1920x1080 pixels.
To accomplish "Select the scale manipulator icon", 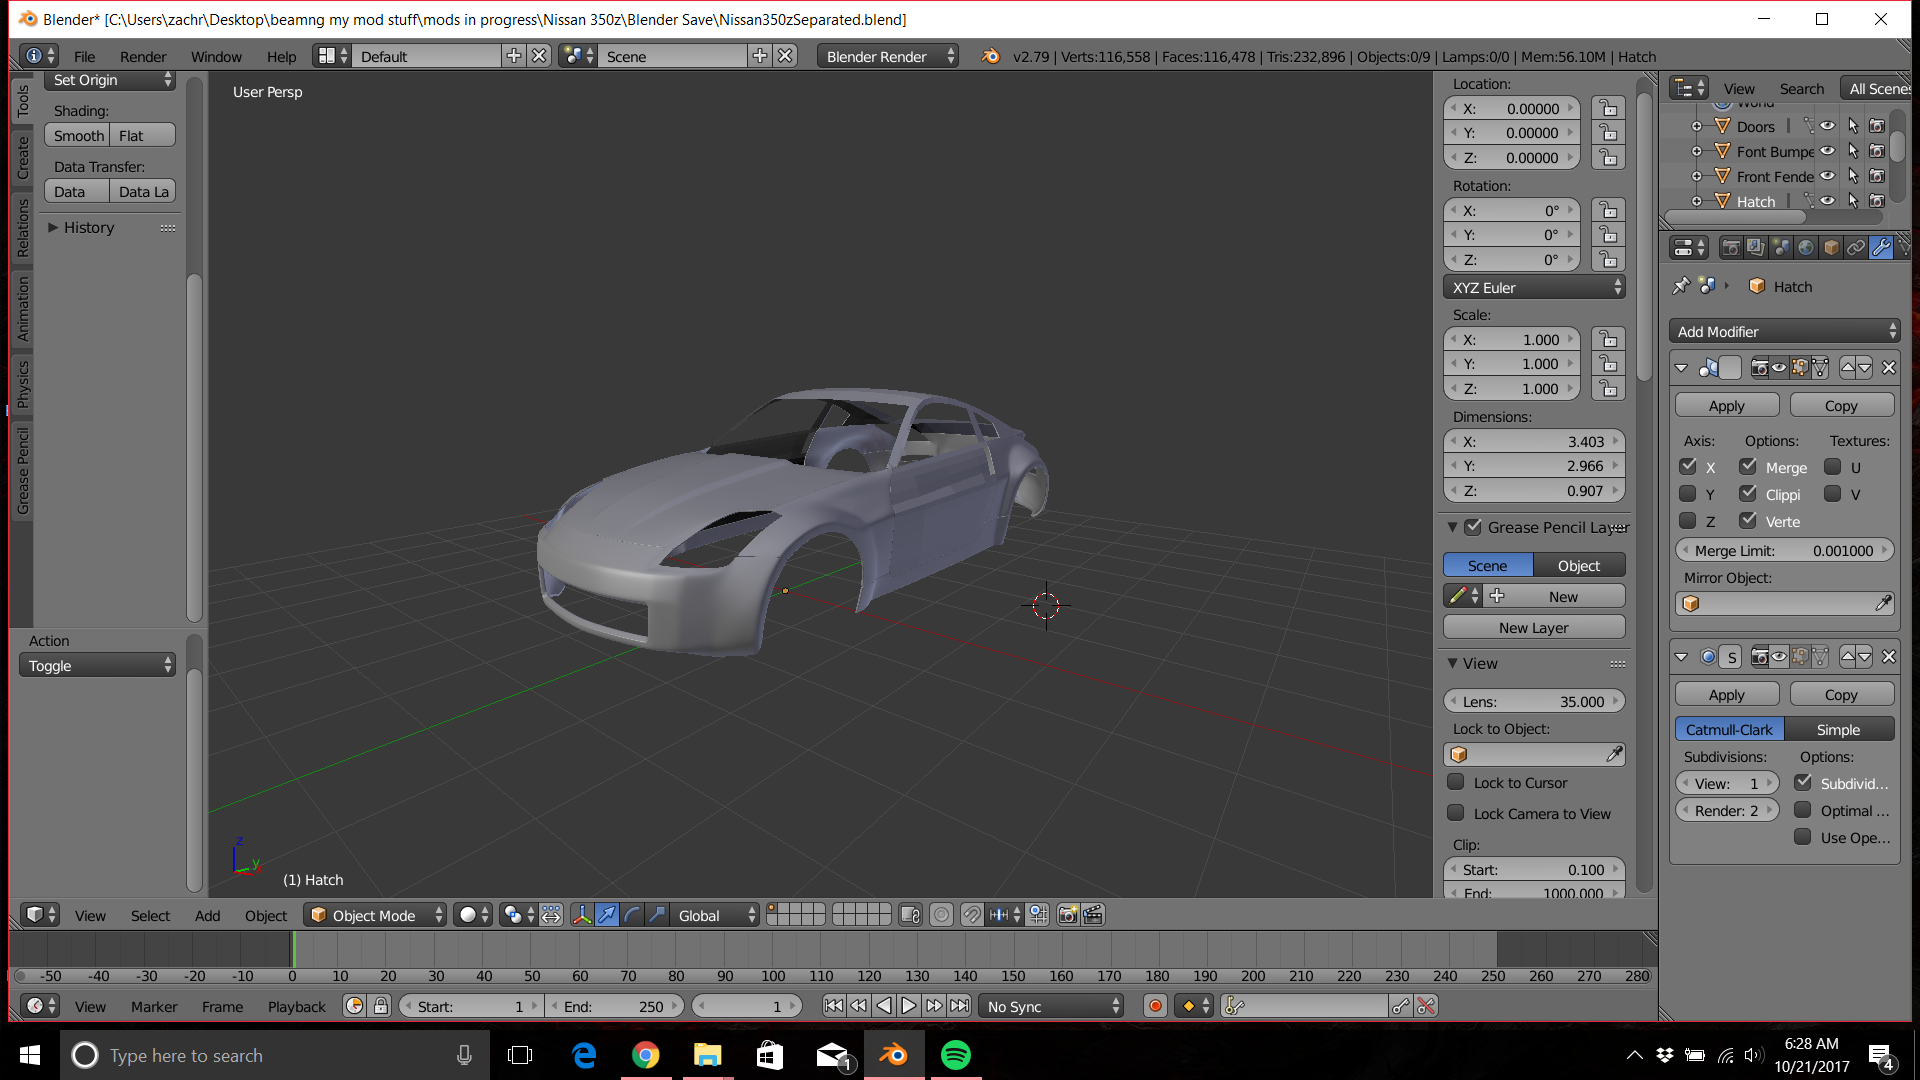I will pos(657,915).
